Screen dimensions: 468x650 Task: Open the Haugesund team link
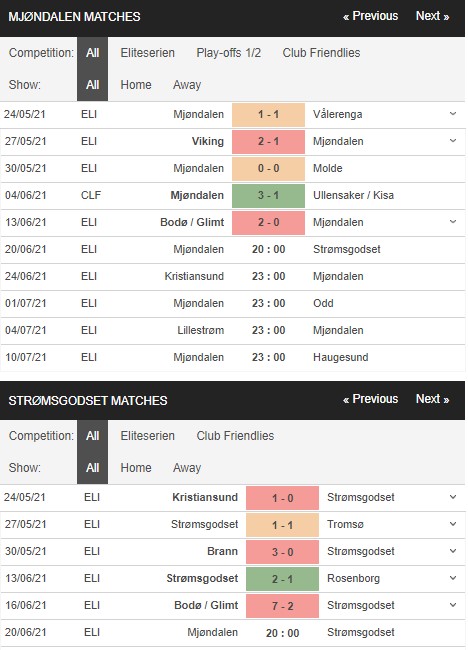[340, 357]
